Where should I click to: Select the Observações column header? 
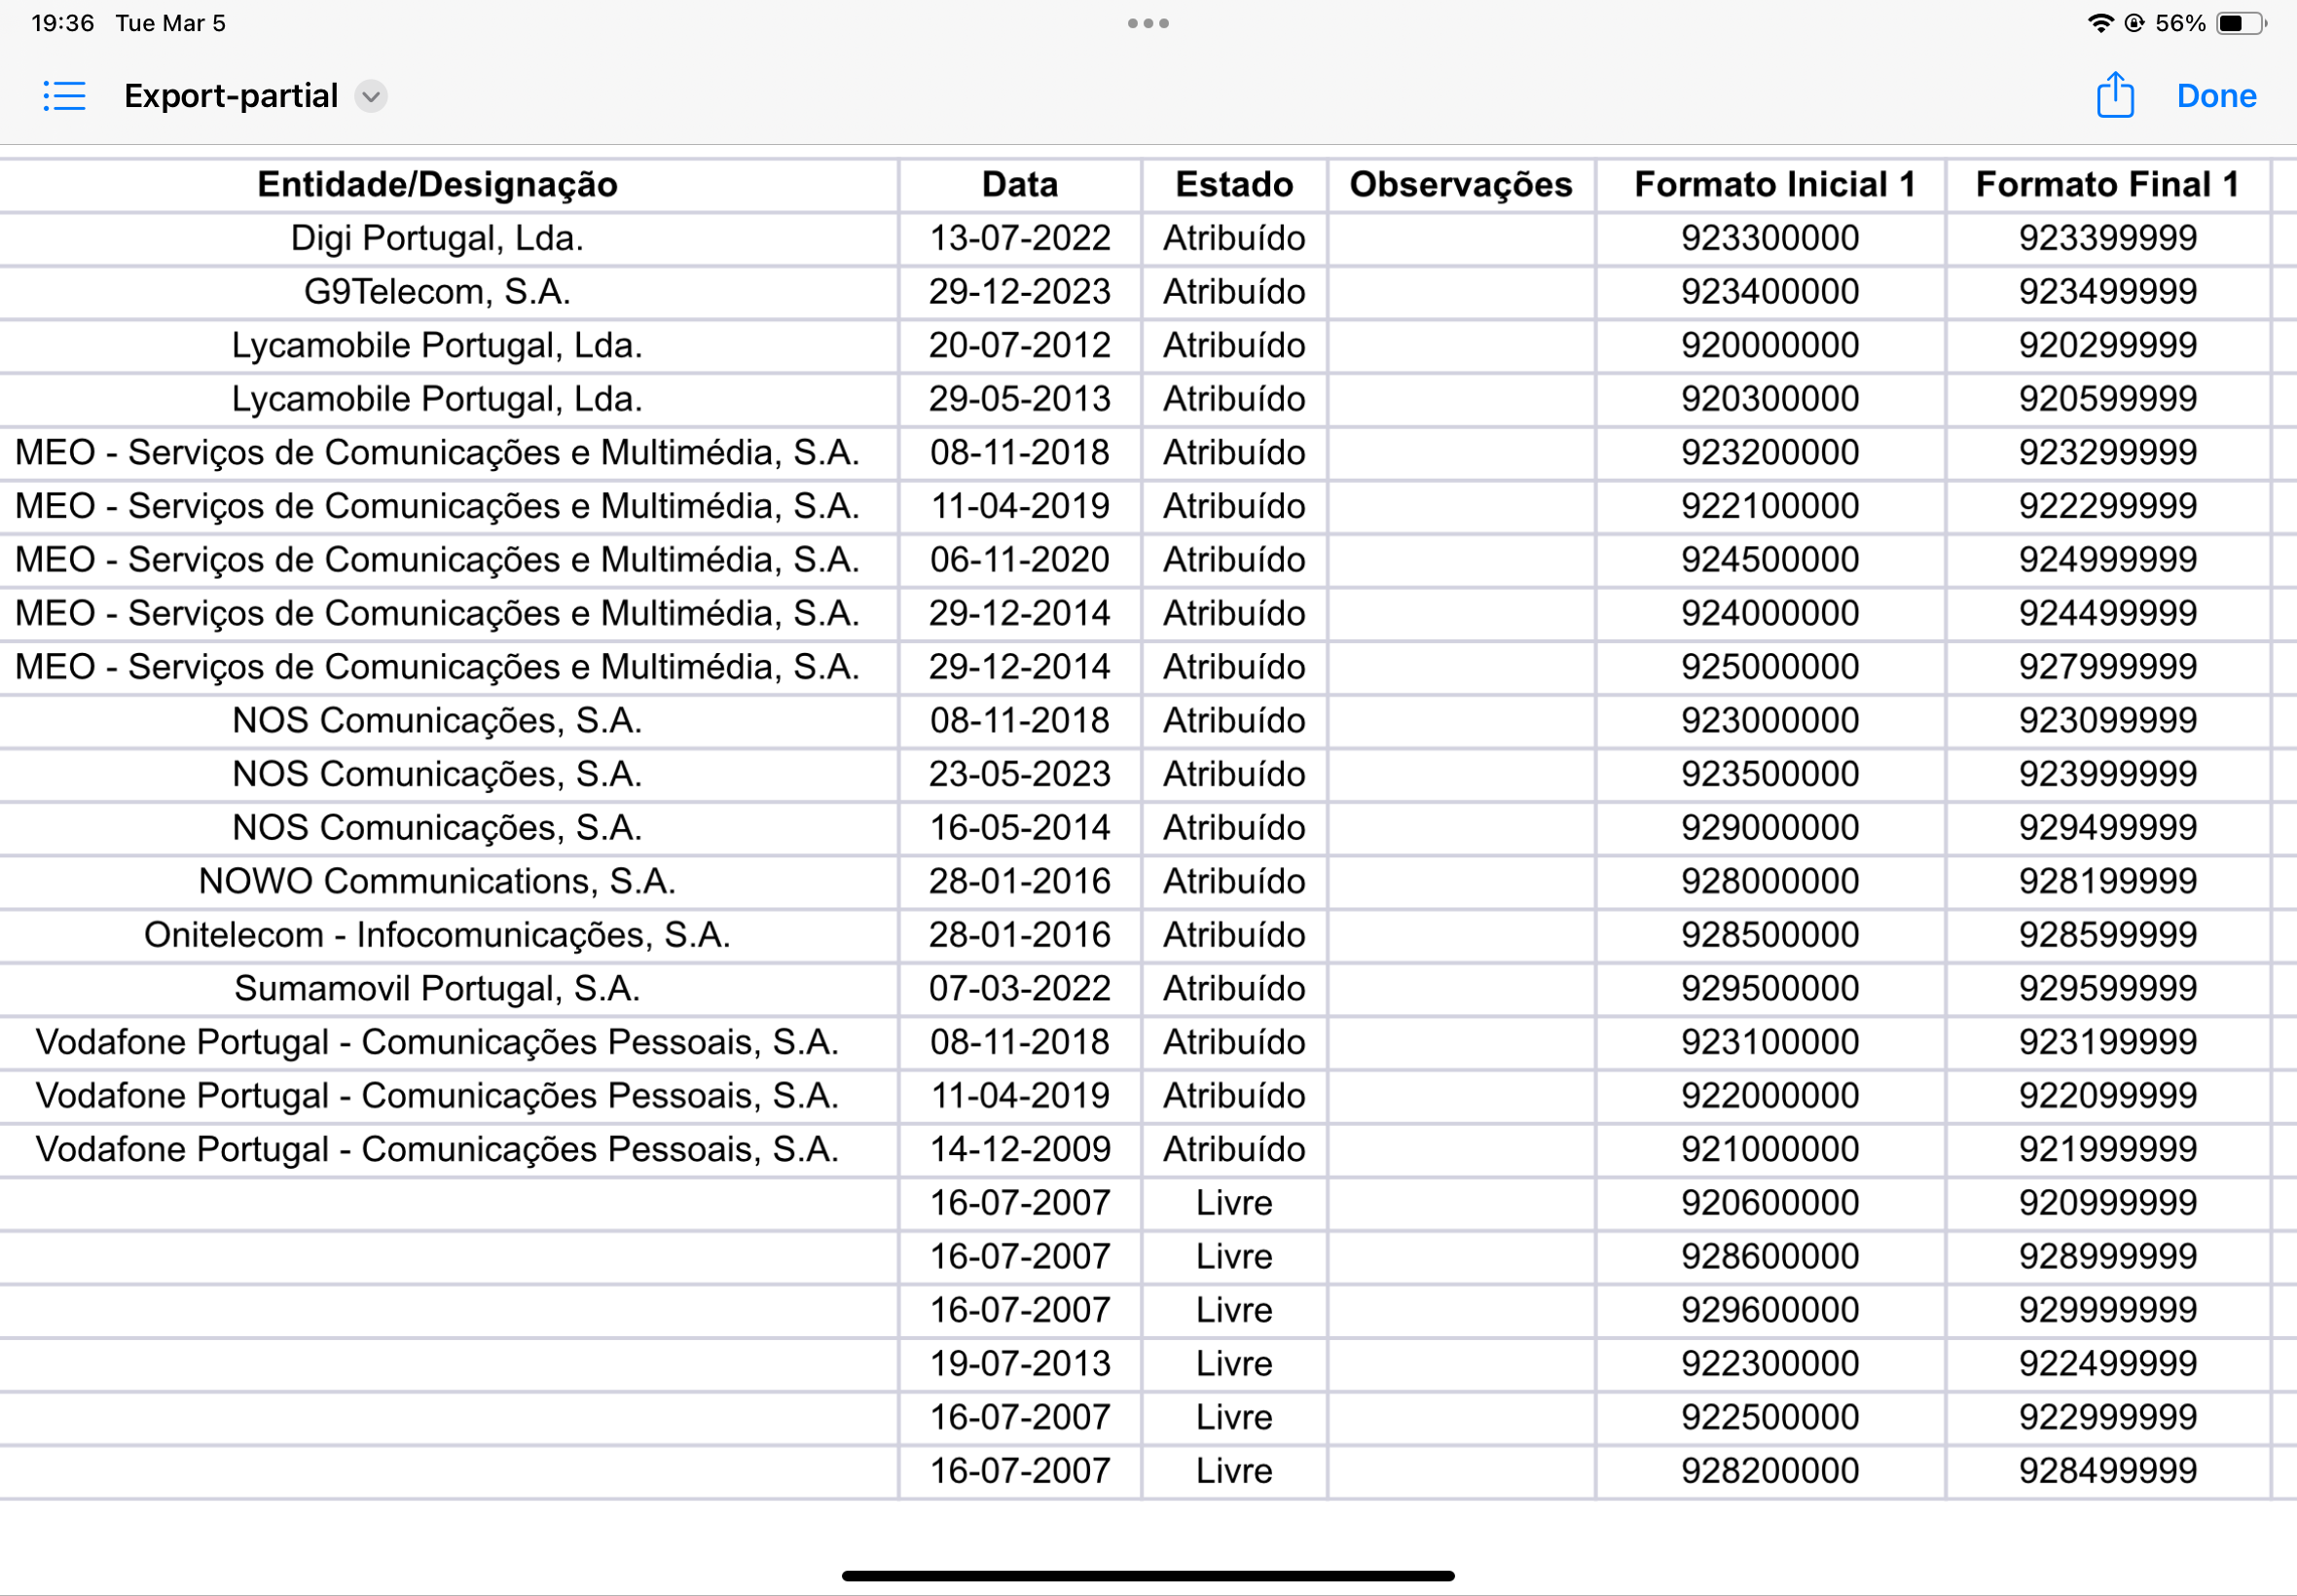tap(1460, 185)
